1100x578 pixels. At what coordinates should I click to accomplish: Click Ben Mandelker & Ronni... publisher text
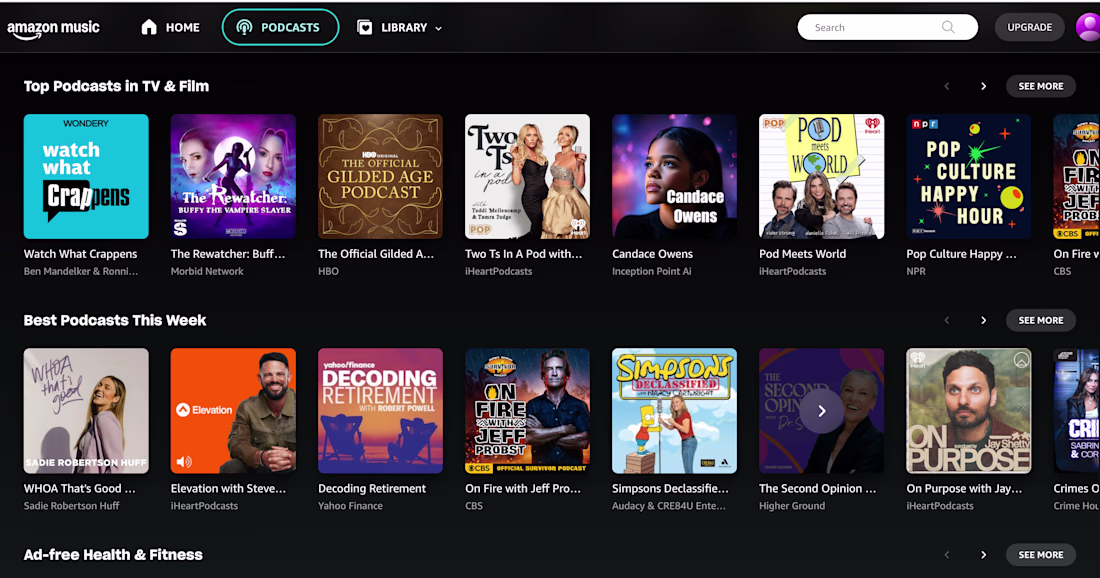[x=81, y=271]
